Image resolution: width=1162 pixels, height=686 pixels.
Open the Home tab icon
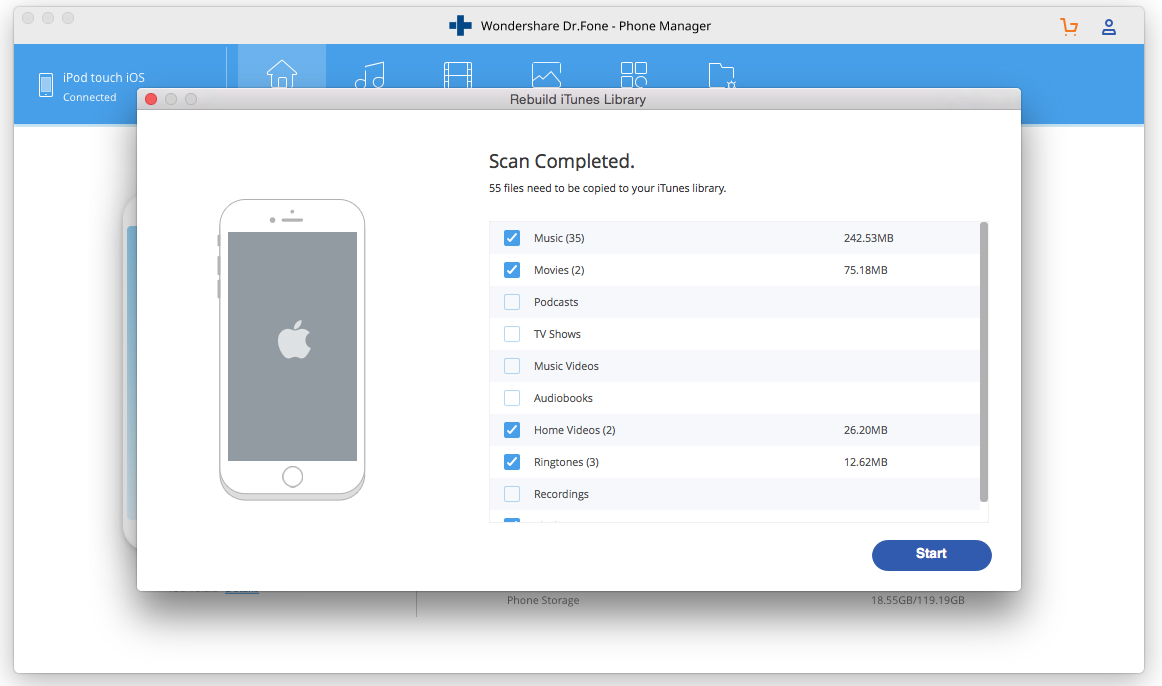282,74
